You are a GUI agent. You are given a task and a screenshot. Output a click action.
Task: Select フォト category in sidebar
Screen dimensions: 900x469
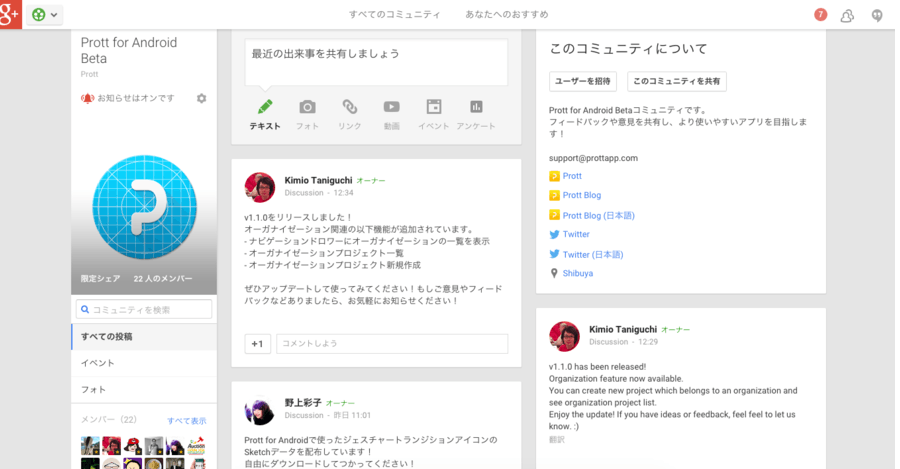(144, 389)
